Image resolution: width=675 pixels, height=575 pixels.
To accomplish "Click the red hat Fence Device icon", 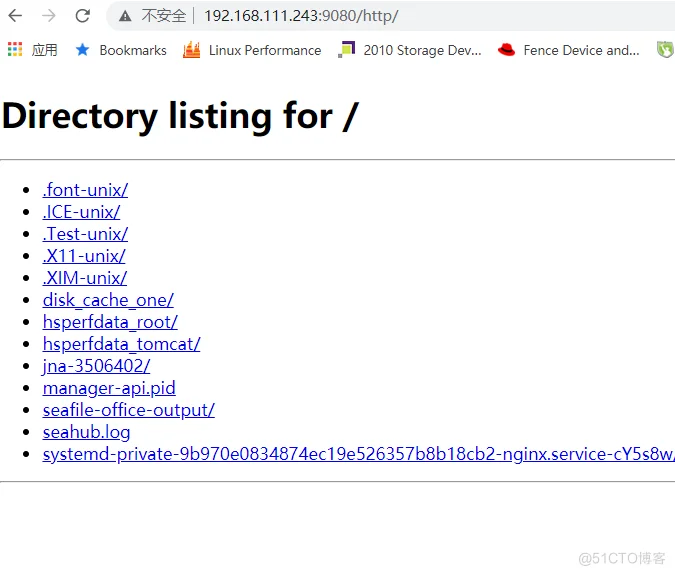I will click(x=507, y=49).
